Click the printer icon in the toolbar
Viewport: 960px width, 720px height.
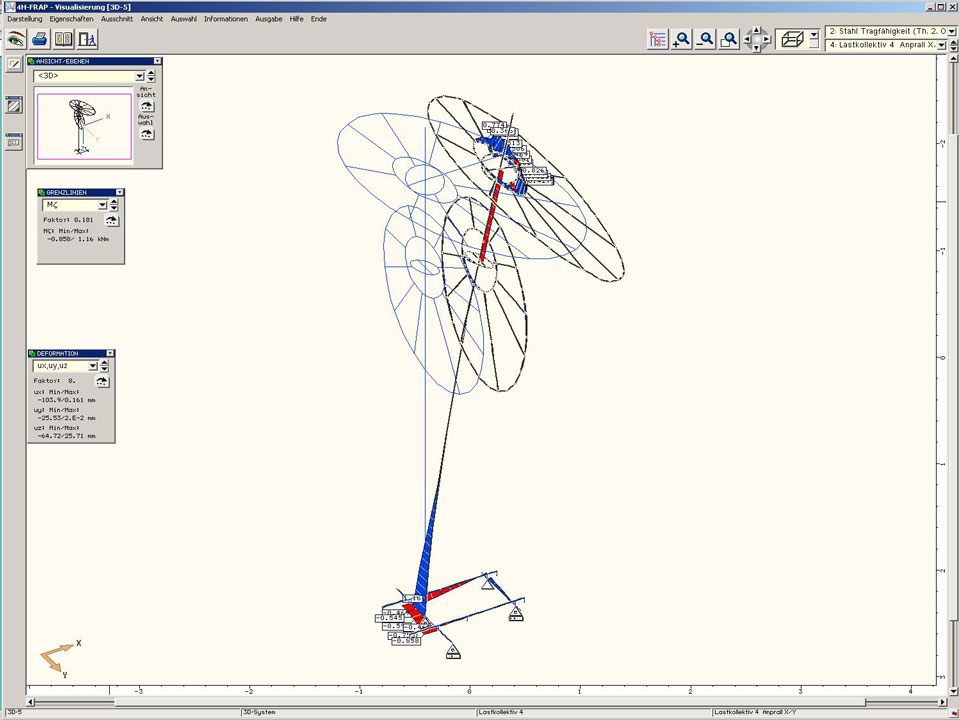[40, 39]
